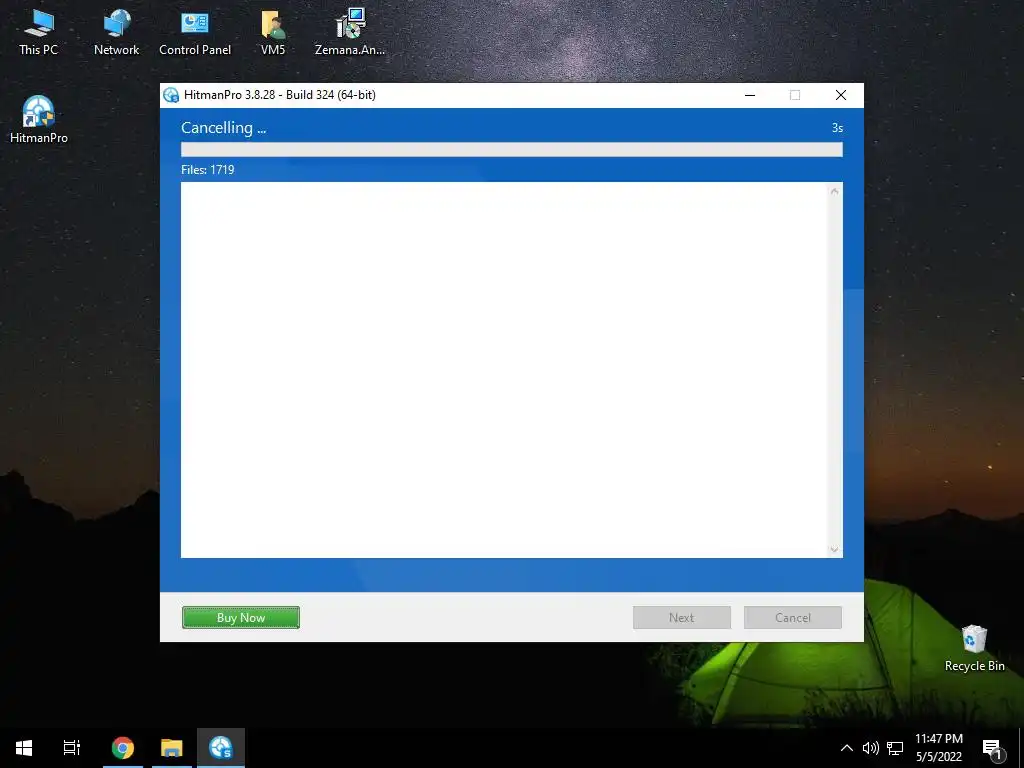Click the scan progress bar
Screen dimensions: 1024x768
point(512,150)
